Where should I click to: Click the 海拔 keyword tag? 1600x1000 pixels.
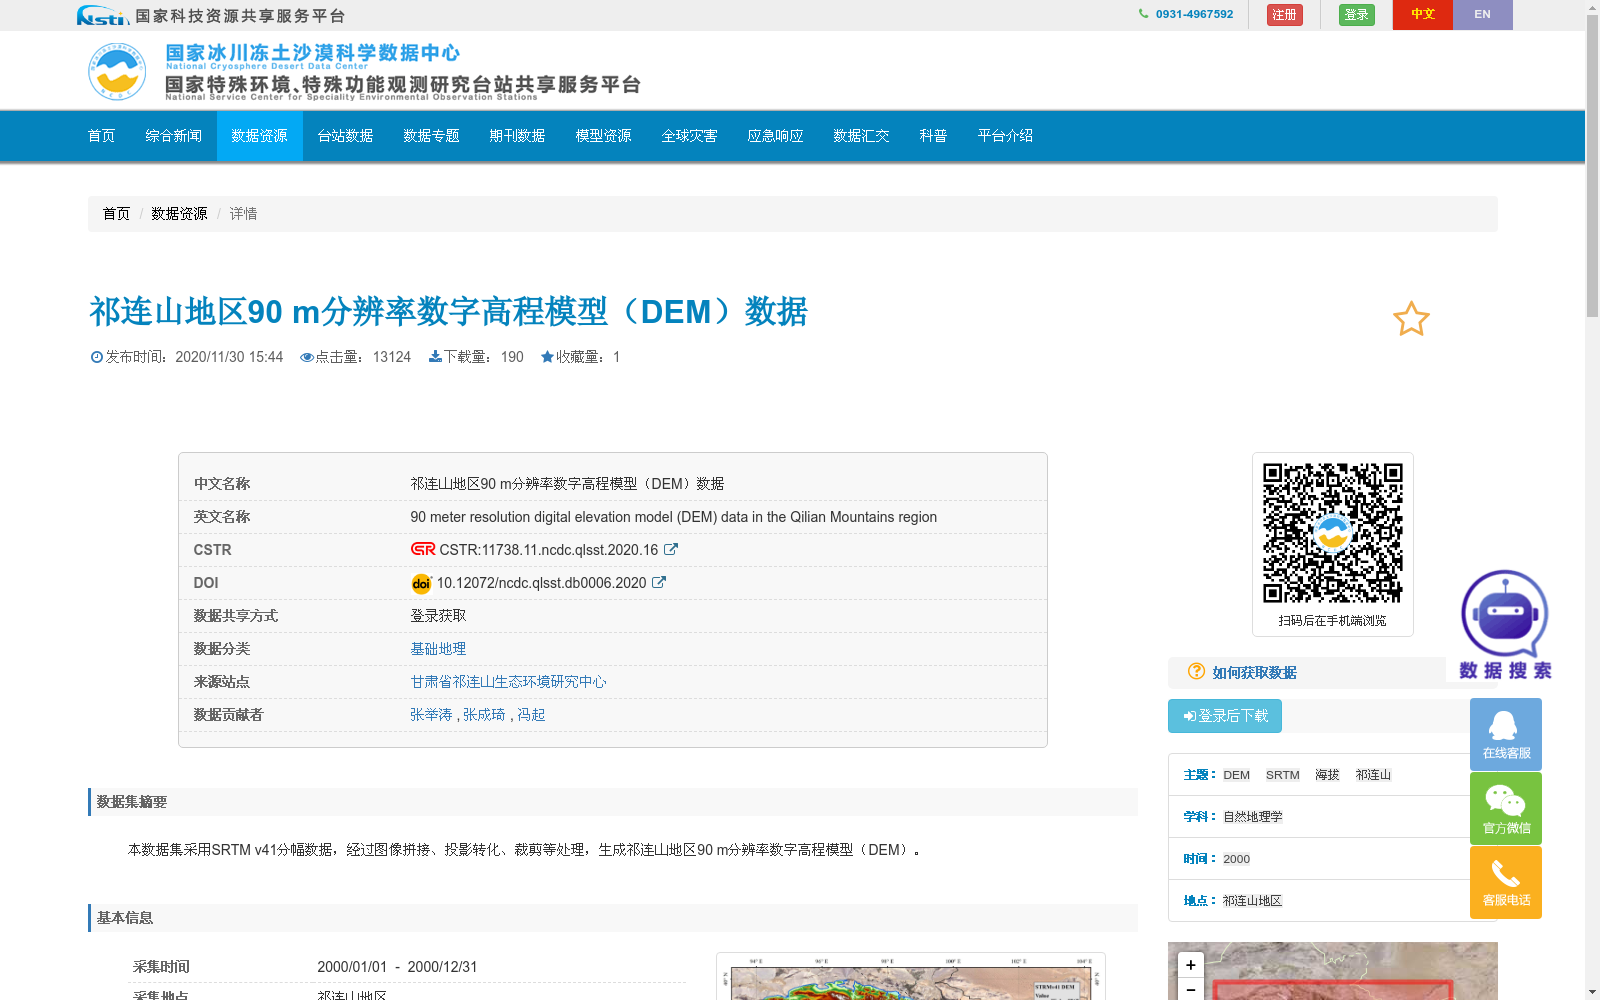click(x=1327, y=775)
